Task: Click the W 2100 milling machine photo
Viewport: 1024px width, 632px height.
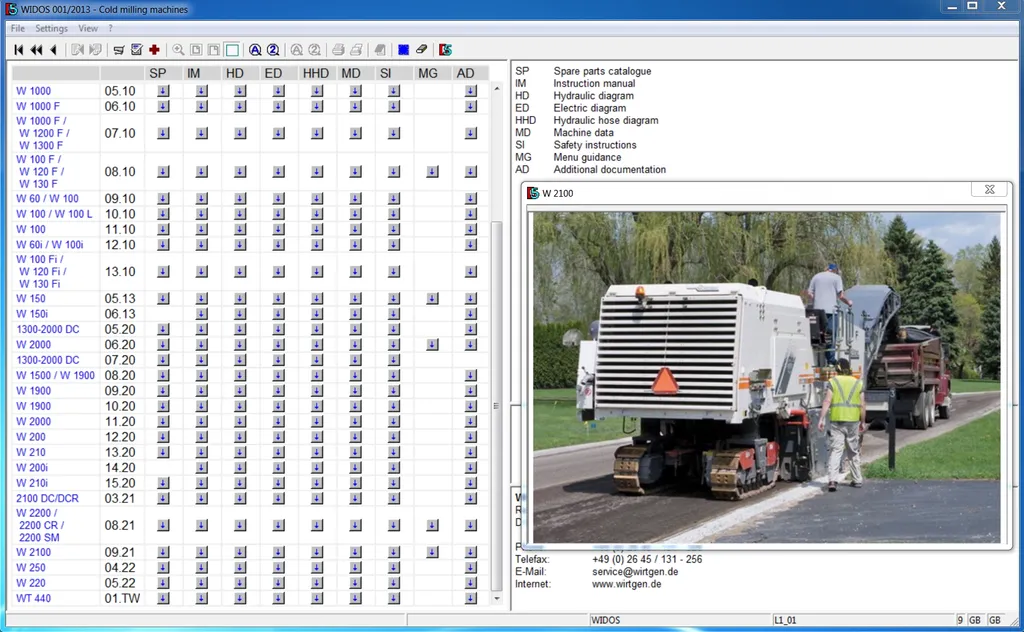Action: point(767,377)
